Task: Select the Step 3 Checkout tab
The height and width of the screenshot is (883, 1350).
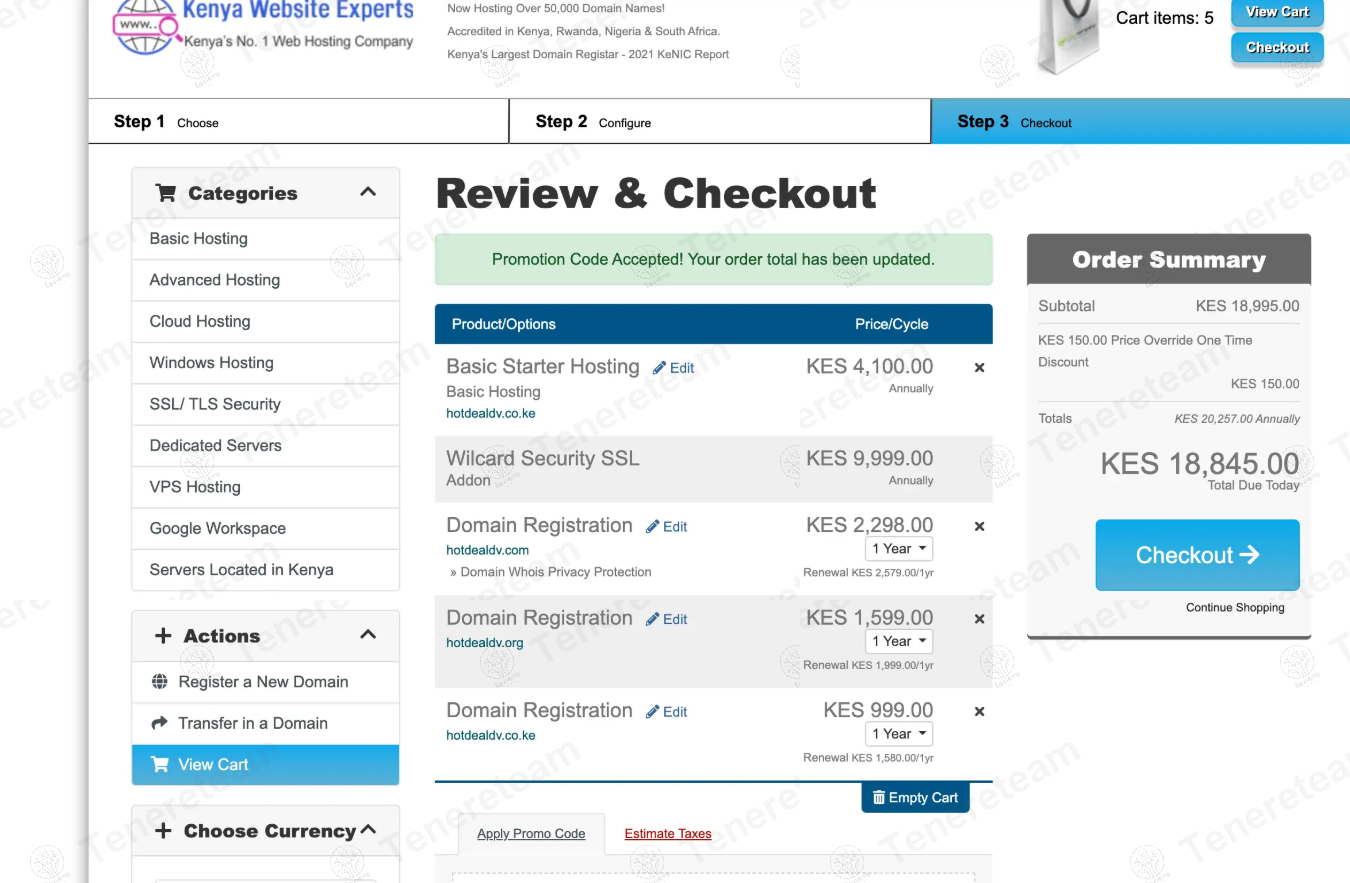Action: [x=1141, y=122]
